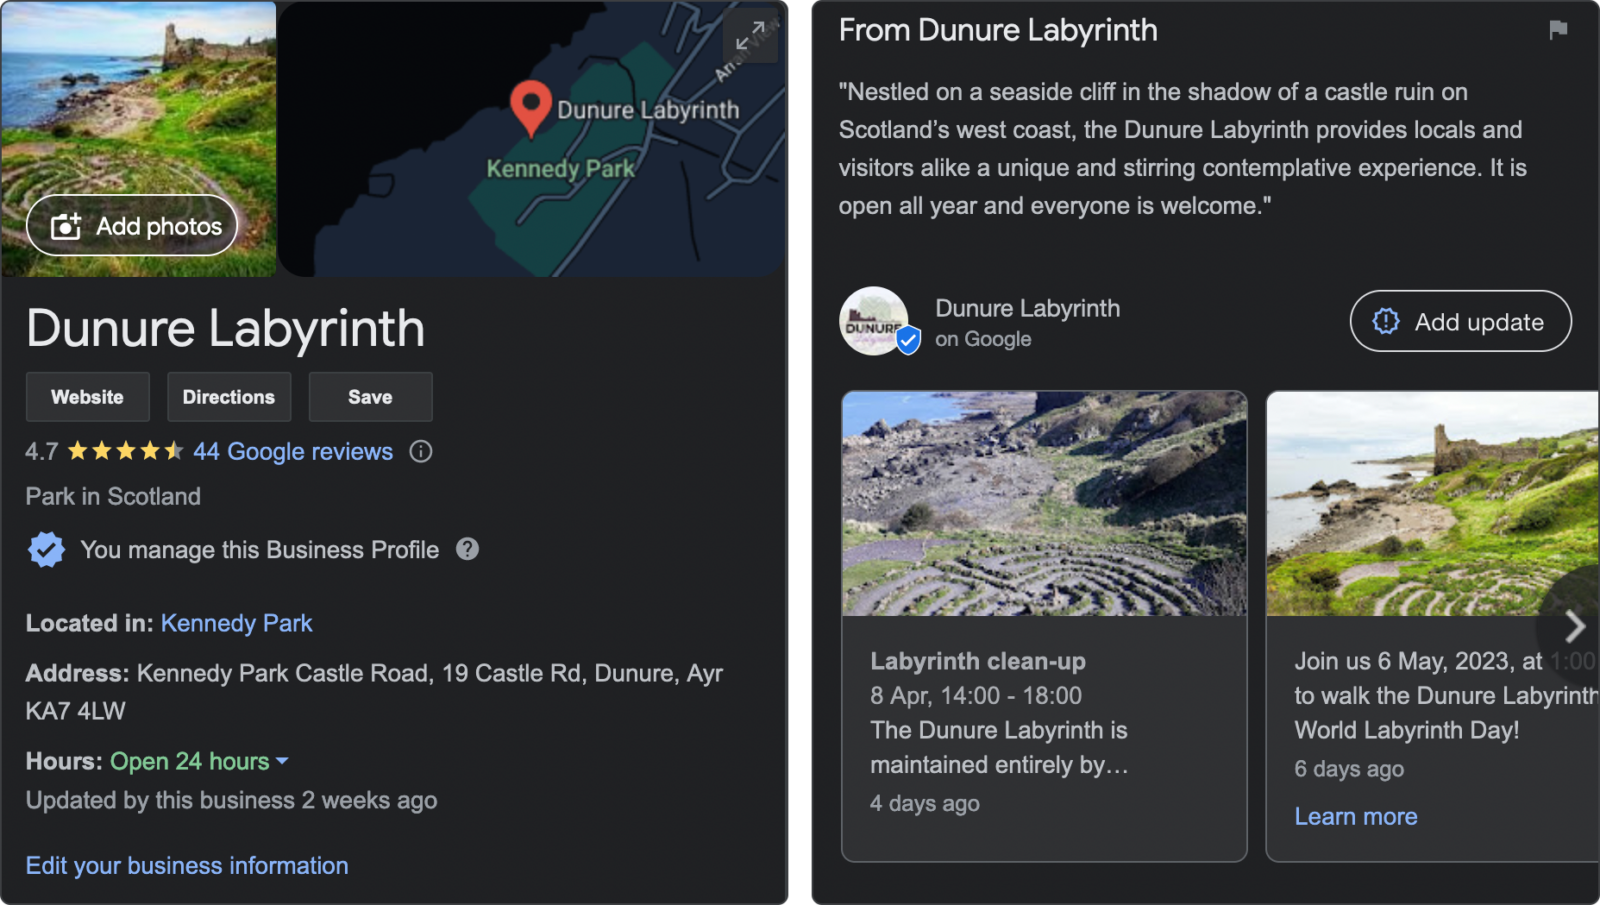Click the 'Nestled on a seaside cliff' description
Image resolution: width=1600 pixels, height=905 pixels.
pyautogui.click(x=1183, y=149)
